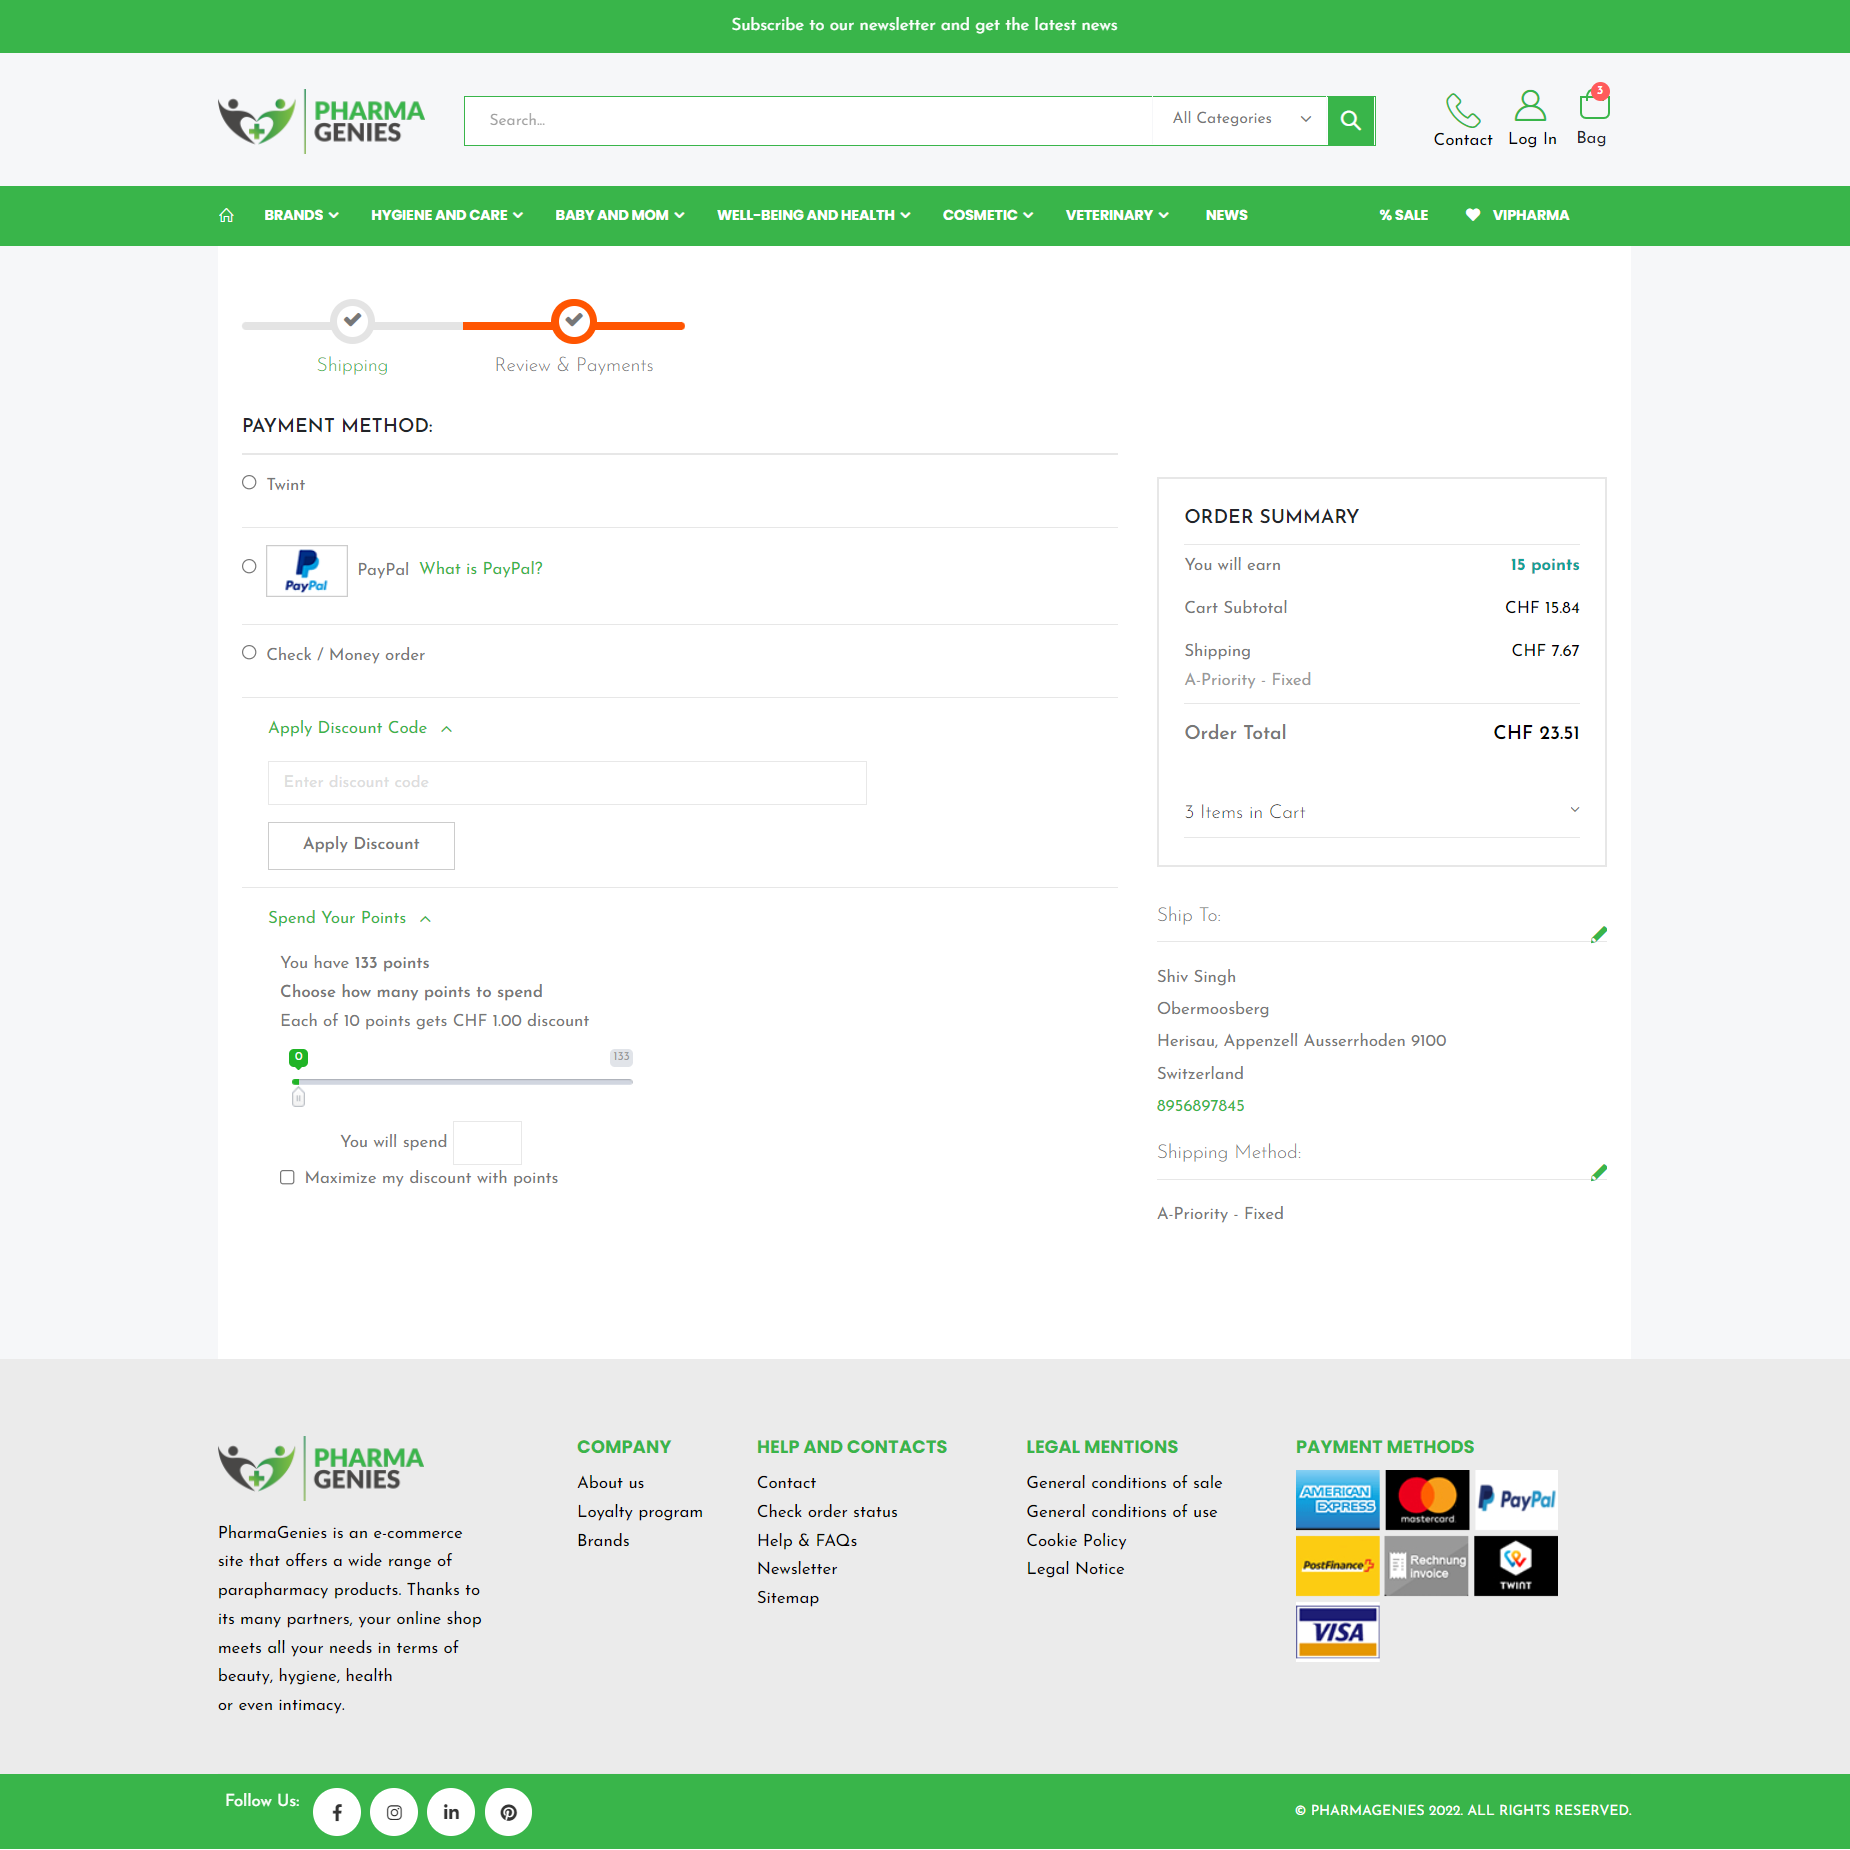Open What is PayPal? link
This screenshot has width=1850, height=1850.
481,569
